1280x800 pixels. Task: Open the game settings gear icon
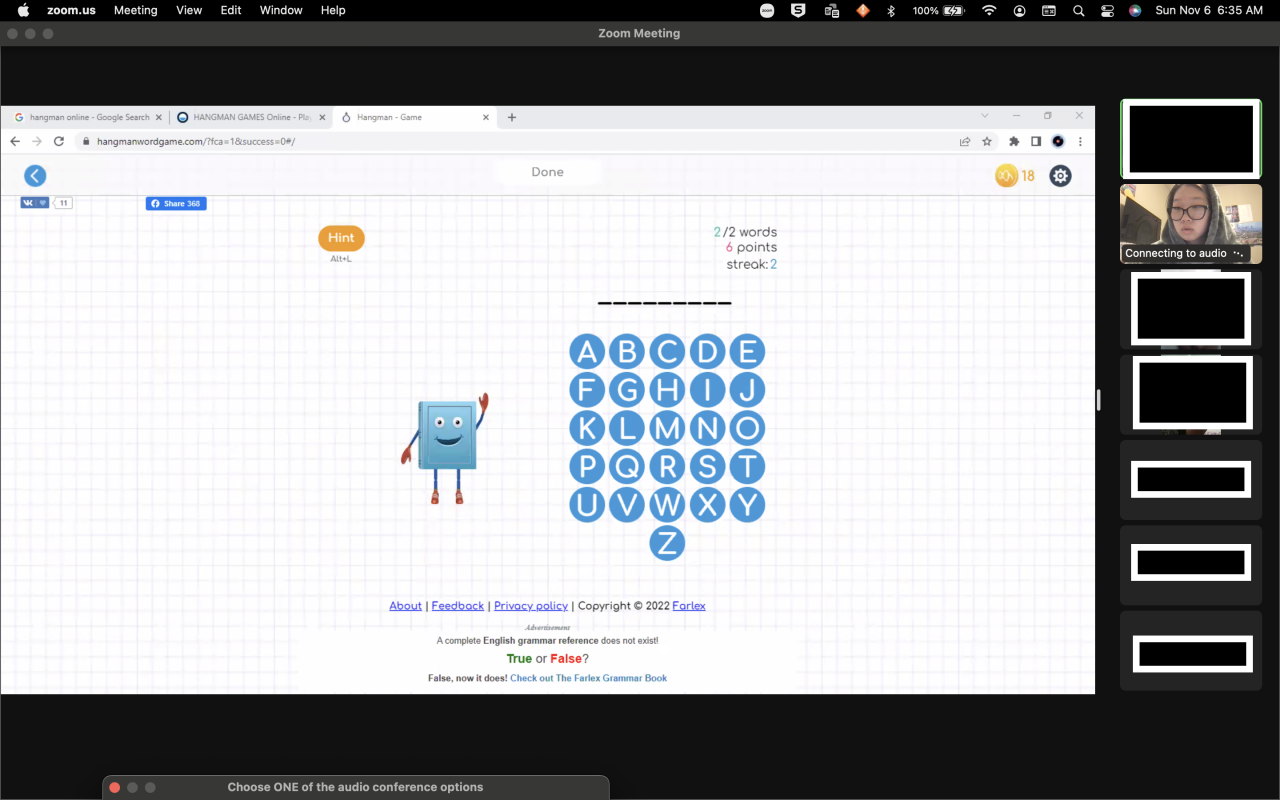tap(1060, 176)
